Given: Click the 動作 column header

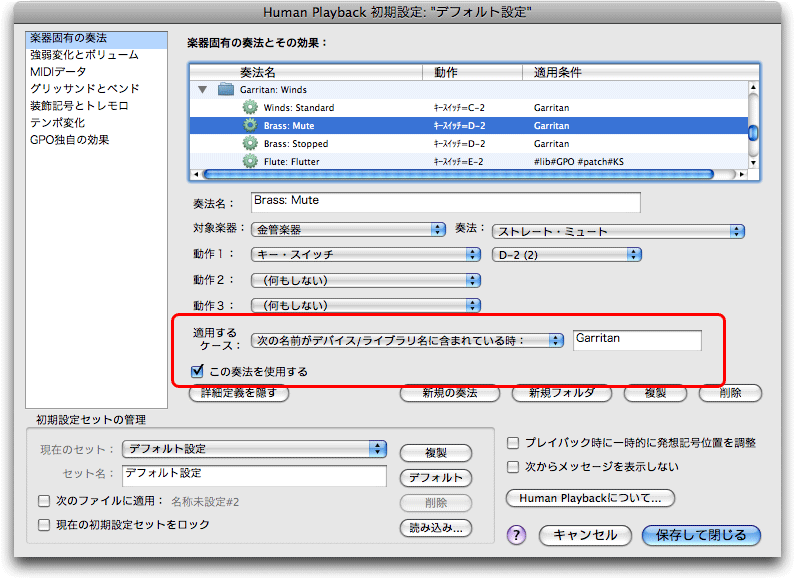Looking at the screenshot, I should click(473, 72).
